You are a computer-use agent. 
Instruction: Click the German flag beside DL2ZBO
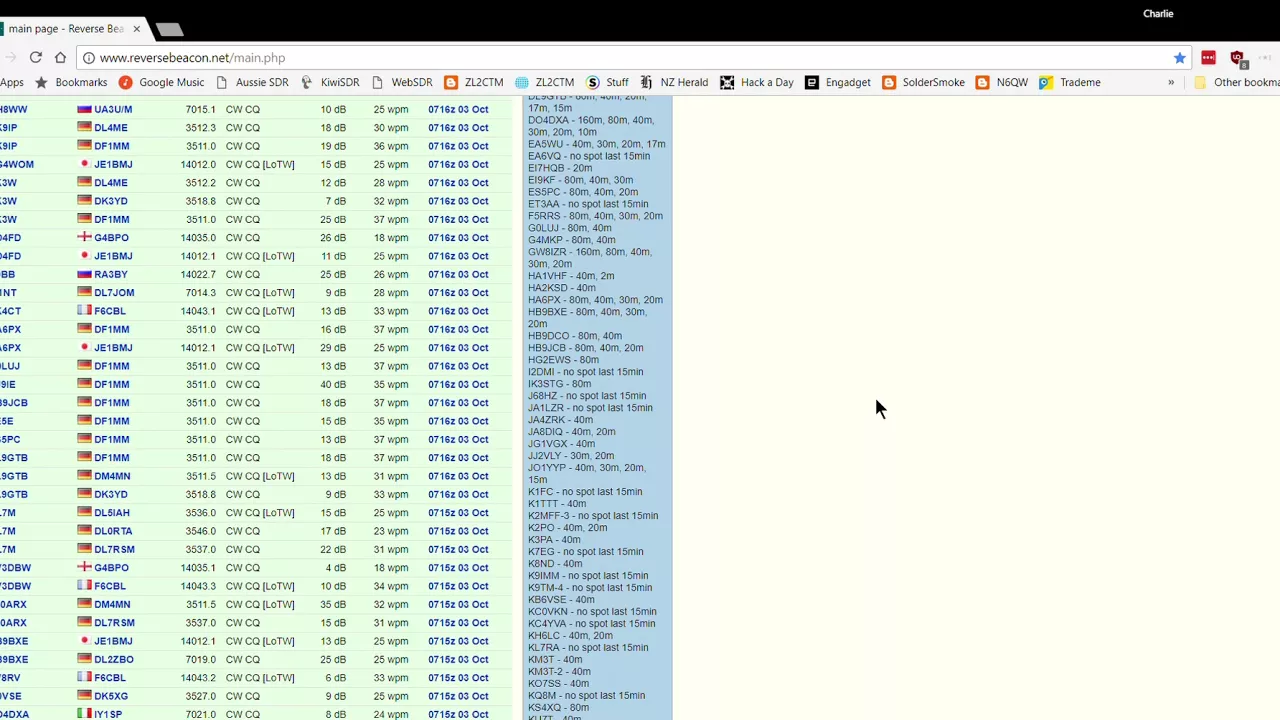pyautogui.click(x=84, y=659)
